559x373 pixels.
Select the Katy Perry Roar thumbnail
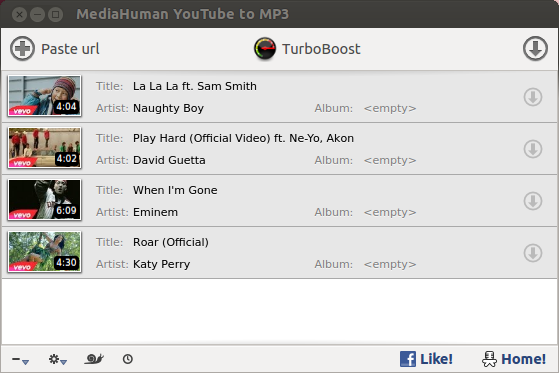[x=45, y=252]
